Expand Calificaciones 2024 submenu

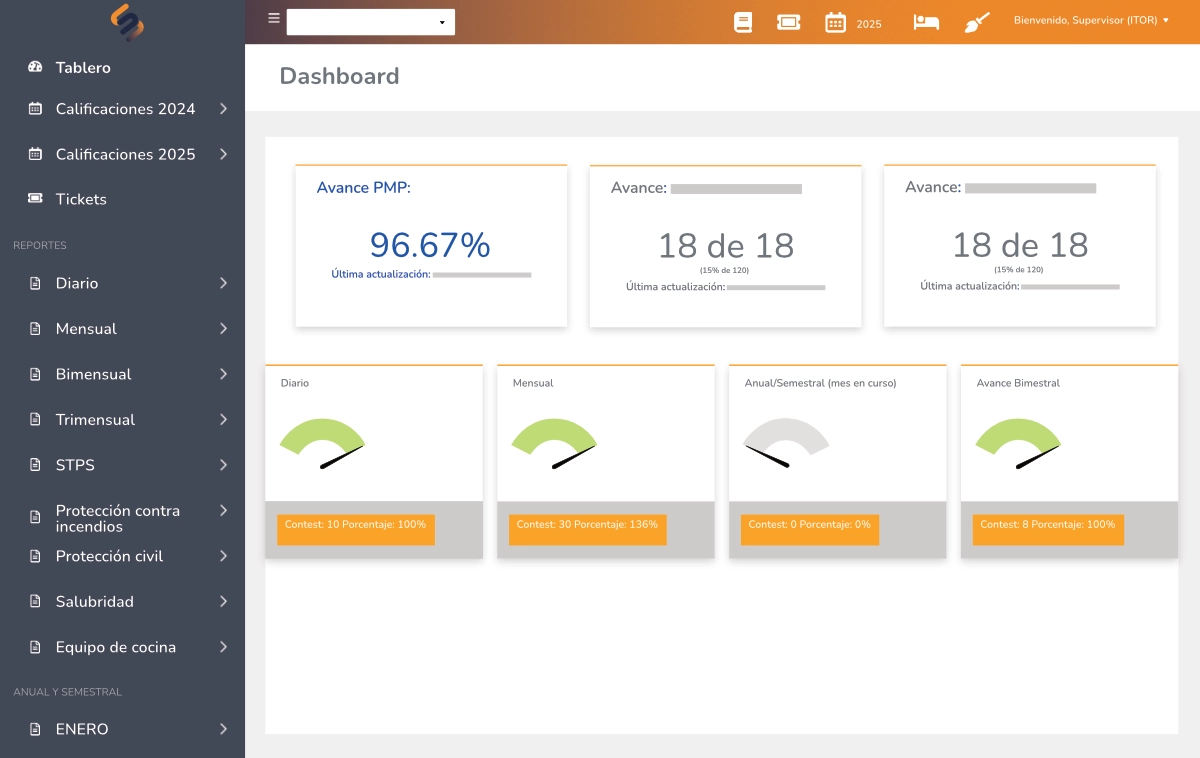coord(223,109)
